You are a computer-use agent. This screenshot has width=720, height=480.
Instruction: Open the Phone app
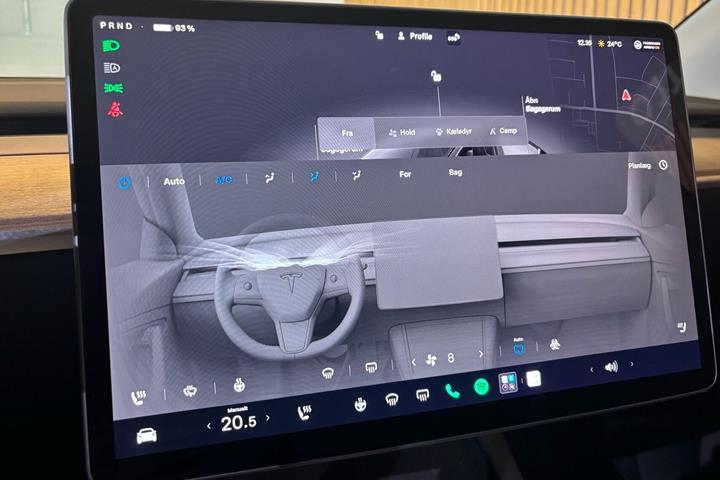(x=452, y=391)
